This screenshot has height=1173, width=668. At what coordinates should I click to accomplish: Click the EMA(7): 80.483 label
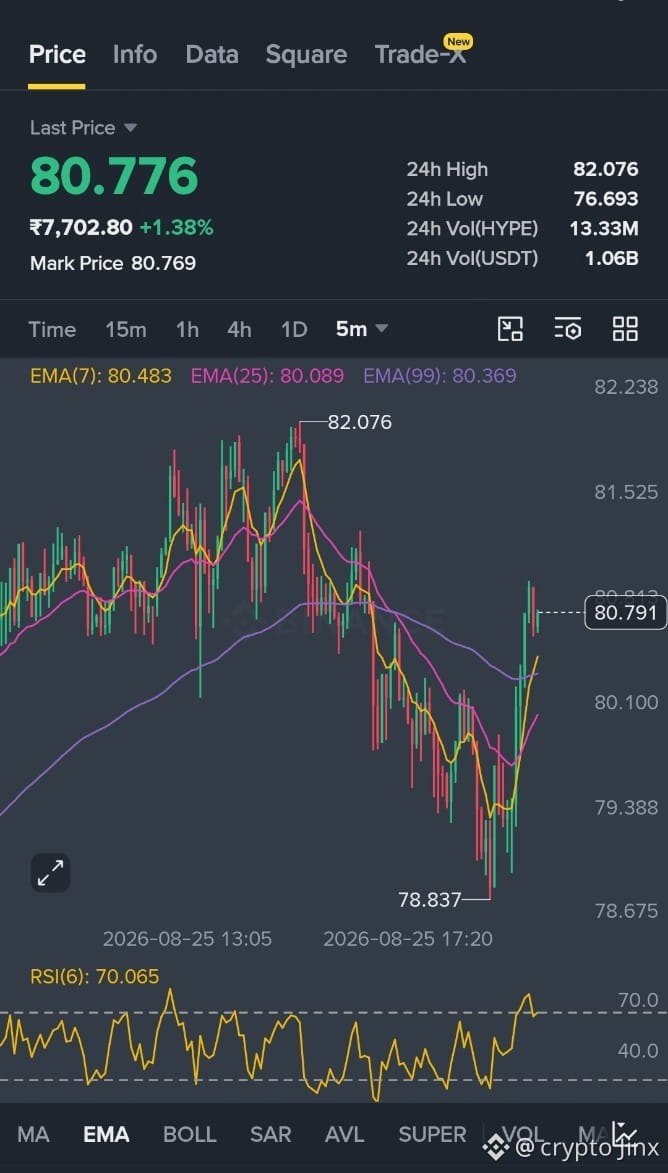pos(101,376)
